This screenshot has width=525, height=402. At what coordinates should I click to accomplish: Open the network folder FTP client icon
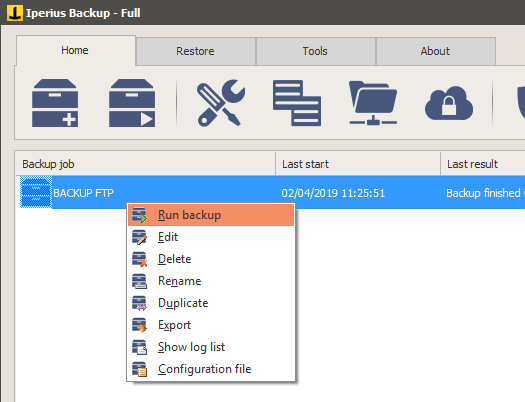click(373, 103)
